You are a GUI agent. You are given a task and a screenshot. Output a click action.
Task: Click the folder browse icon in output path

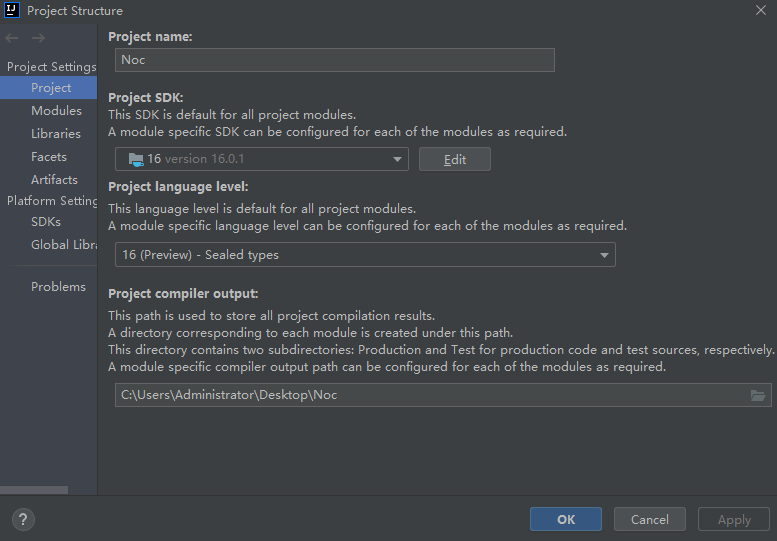coord(758,395)
